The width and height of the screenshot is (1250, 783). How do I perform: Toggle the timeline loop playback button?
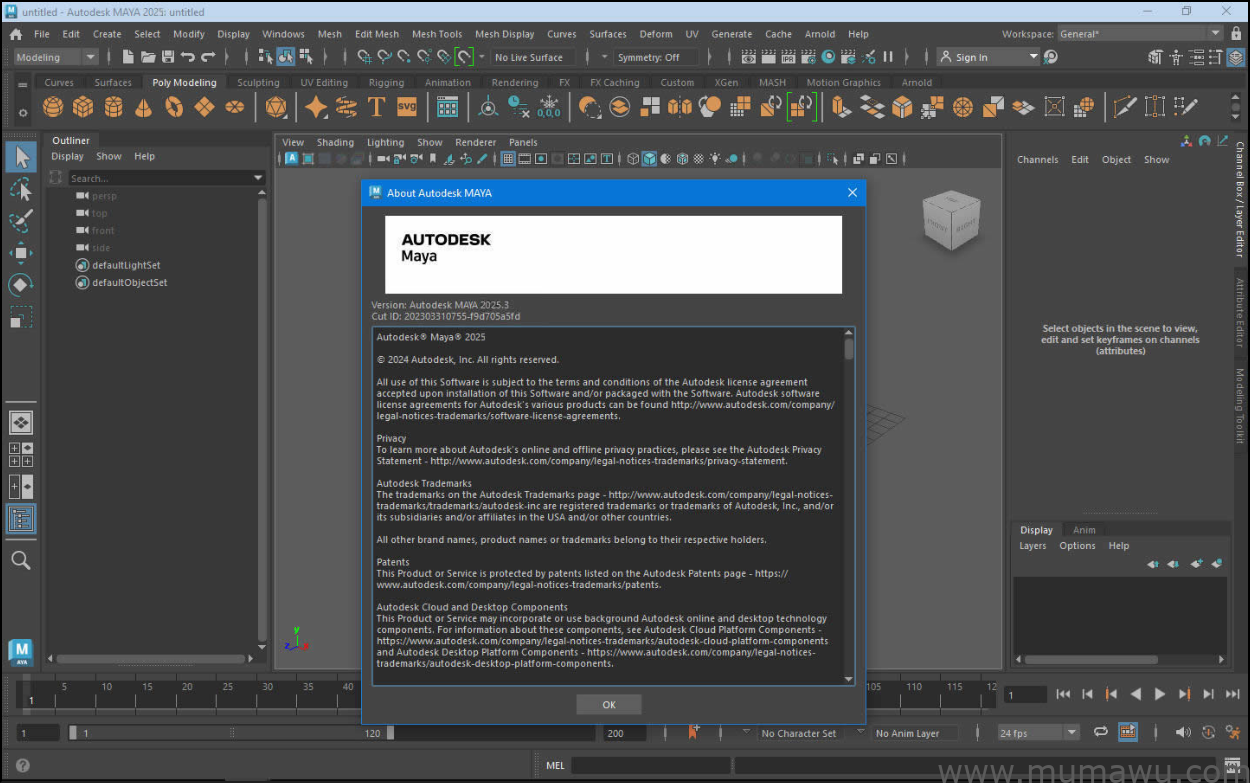coord(1100,733)
